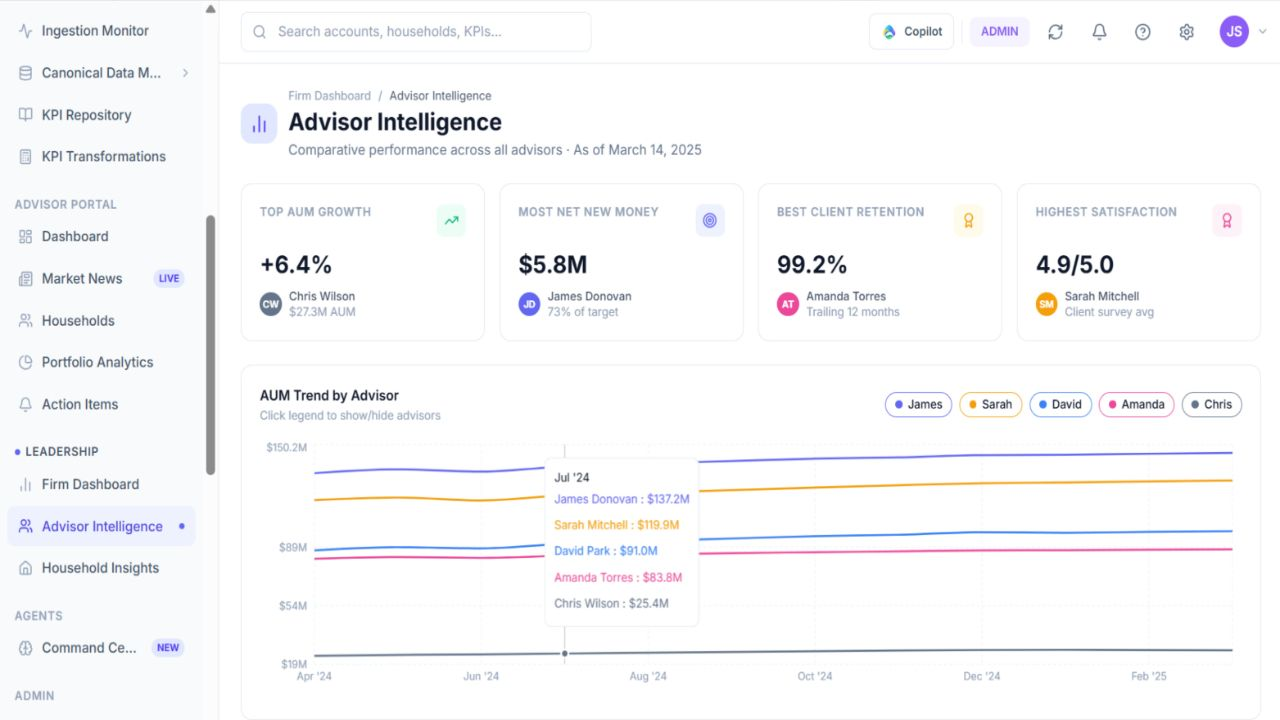
Task: Open notifications bell in top bar
Action: pos(1099,32)
